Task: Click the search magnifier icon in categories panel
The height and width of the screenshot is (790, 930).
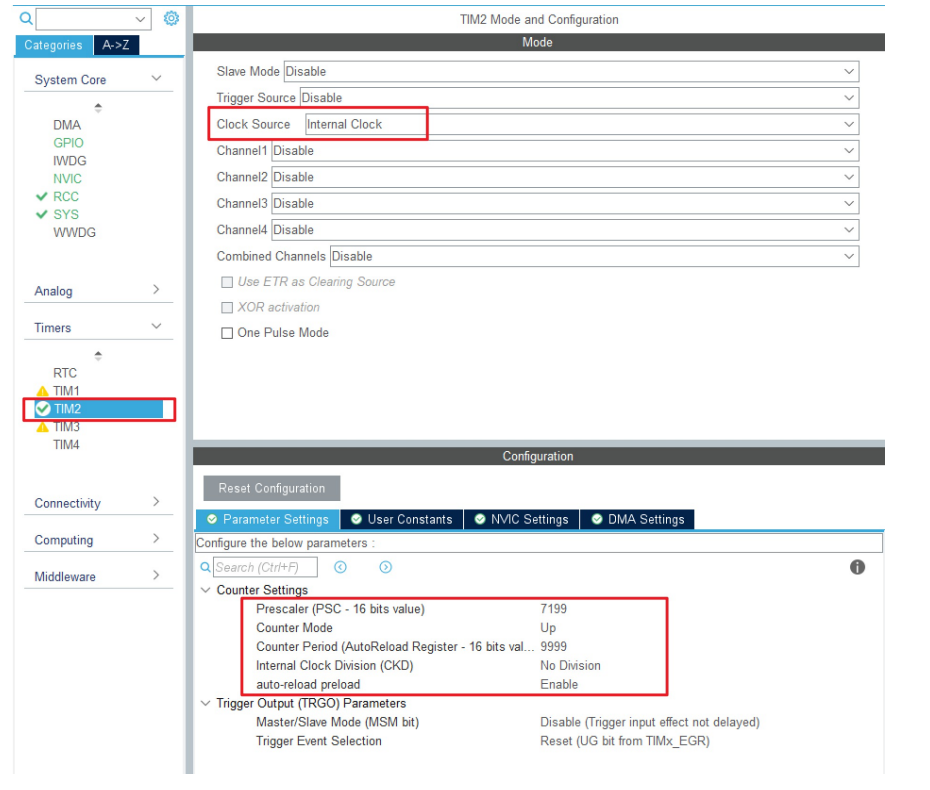Action: coord(26,18)
